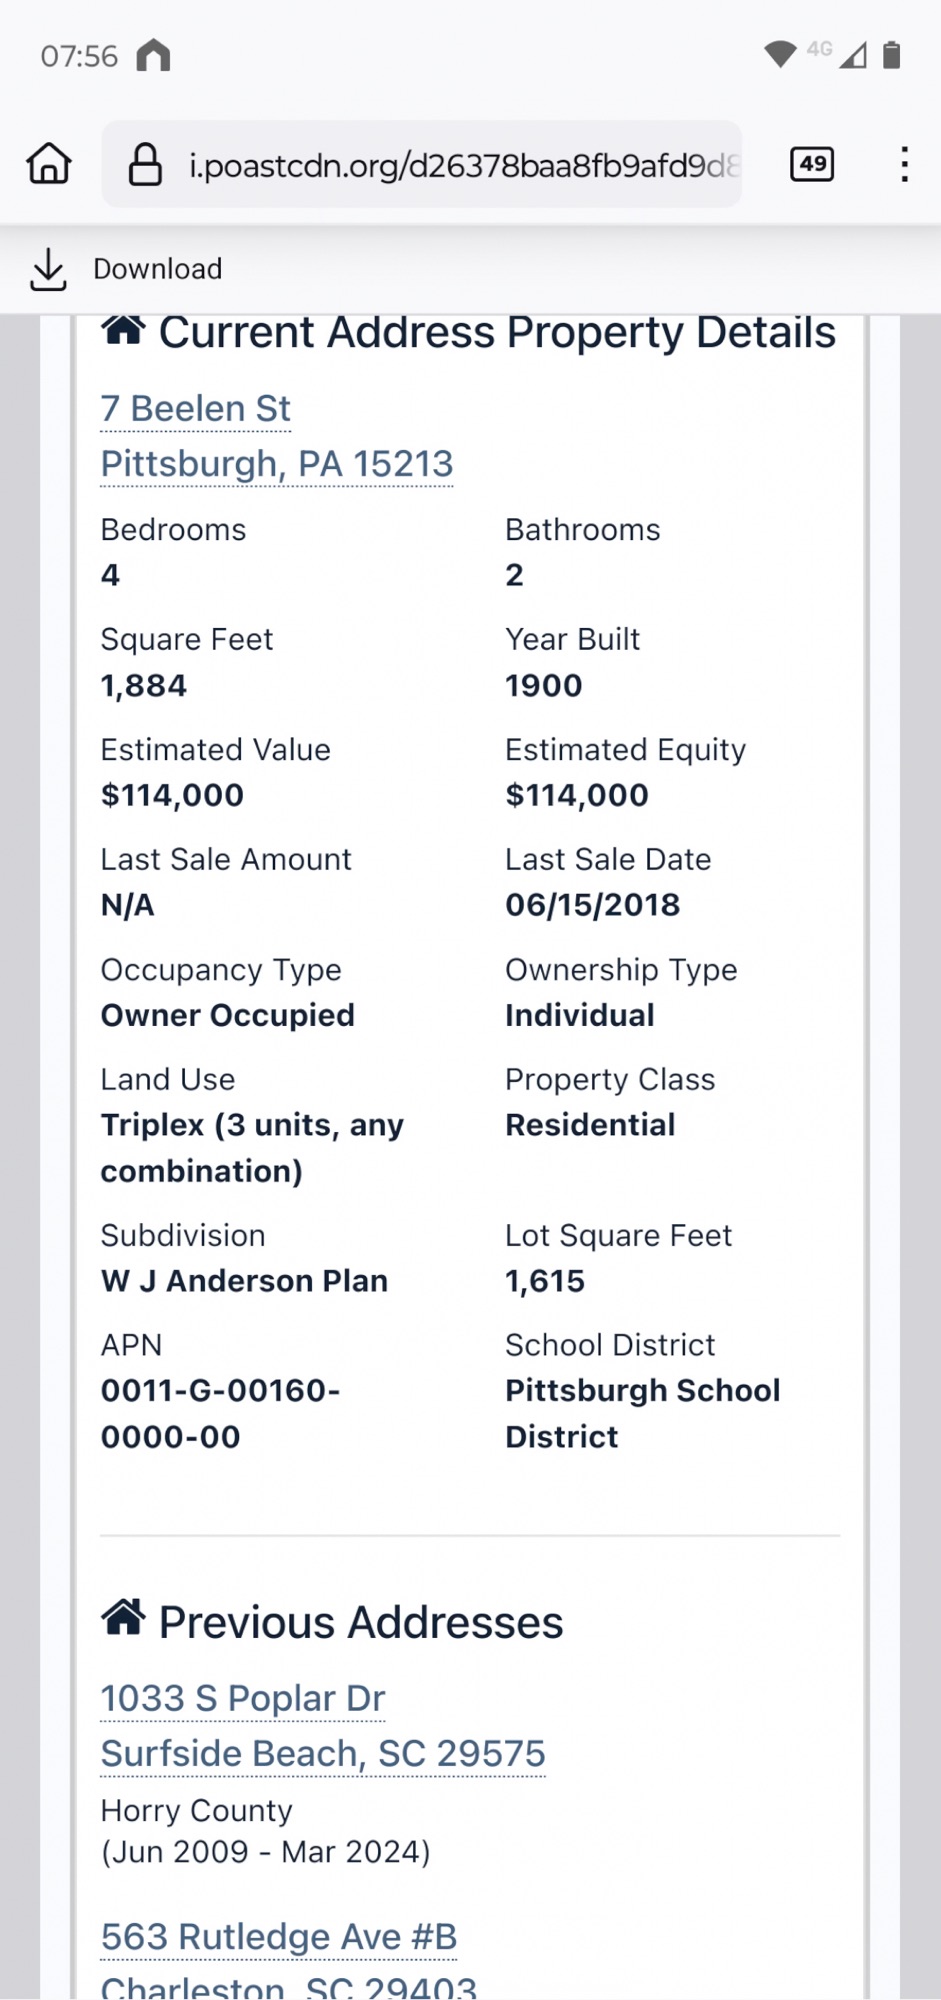
Task: Open the Charleston, SC 29403 link
Action: tap(289, 1987)
